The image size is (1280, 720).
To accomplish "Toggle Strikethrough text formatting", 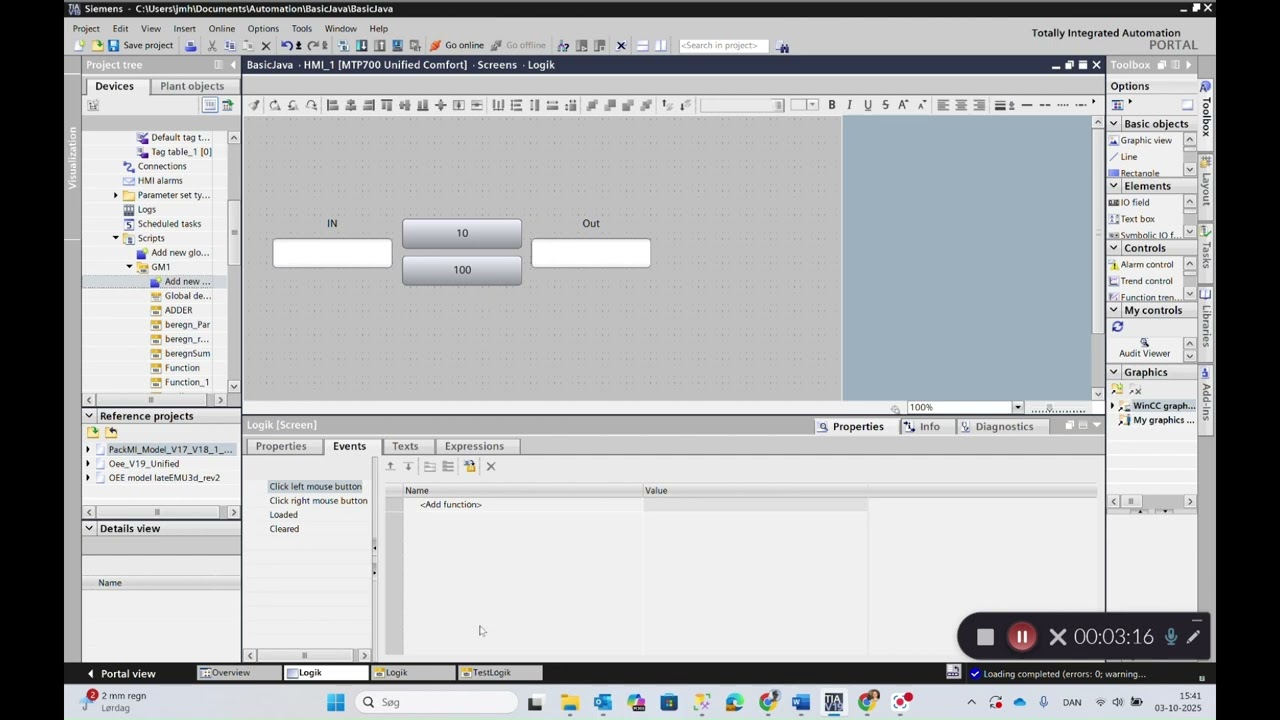I will [x=885, y=105].
